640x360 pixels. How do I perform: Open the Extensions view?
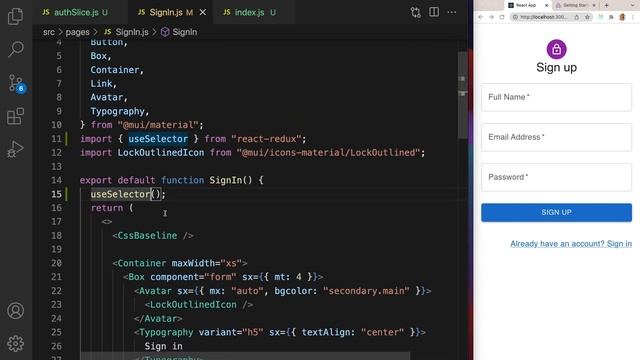[16, 116]
